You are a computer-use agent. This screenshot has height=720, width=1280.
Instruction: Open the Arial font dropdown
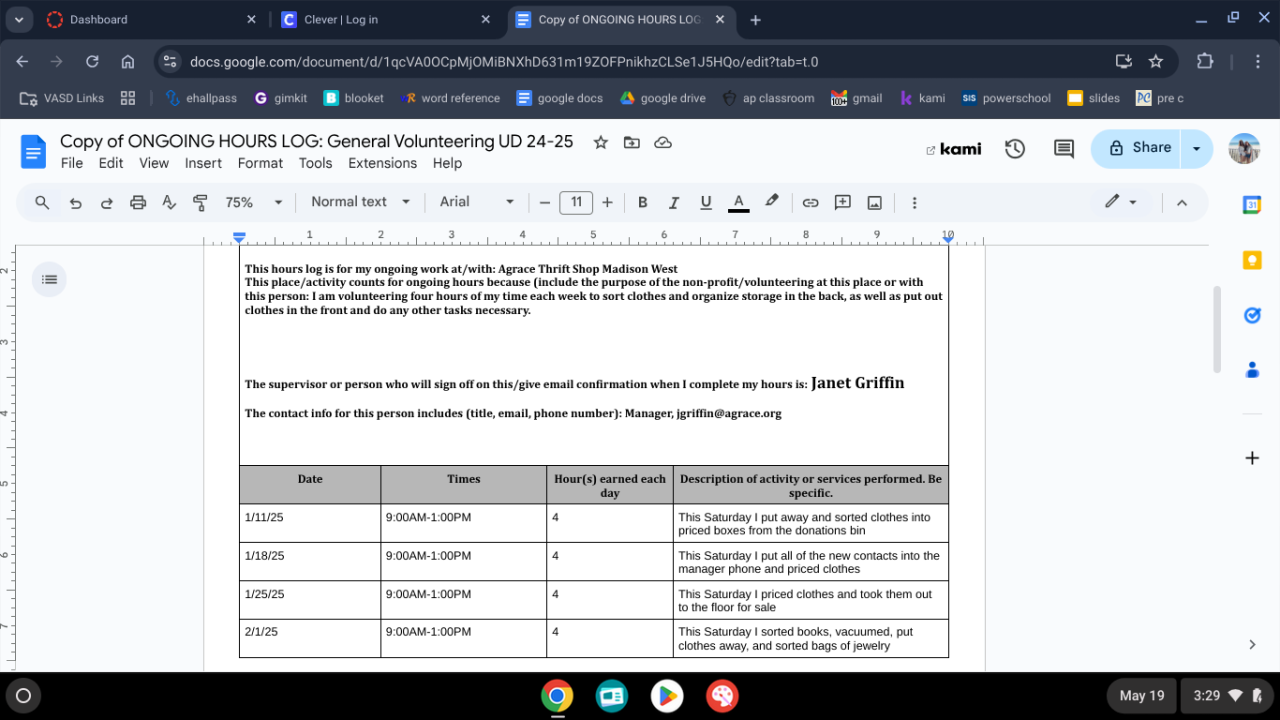point(476,202)
